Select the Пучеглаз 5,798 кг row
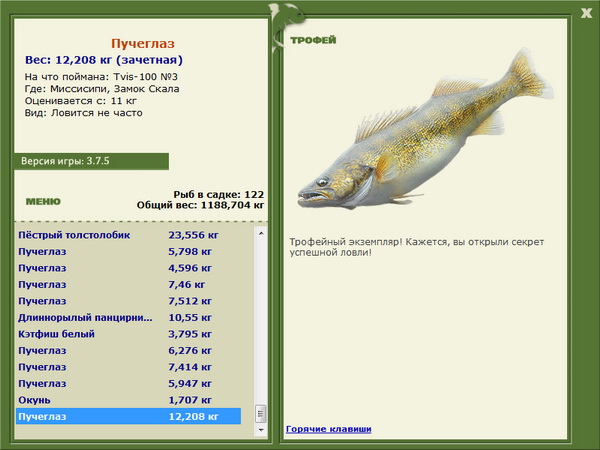This screenshot has height=450, width=600. 128,252
